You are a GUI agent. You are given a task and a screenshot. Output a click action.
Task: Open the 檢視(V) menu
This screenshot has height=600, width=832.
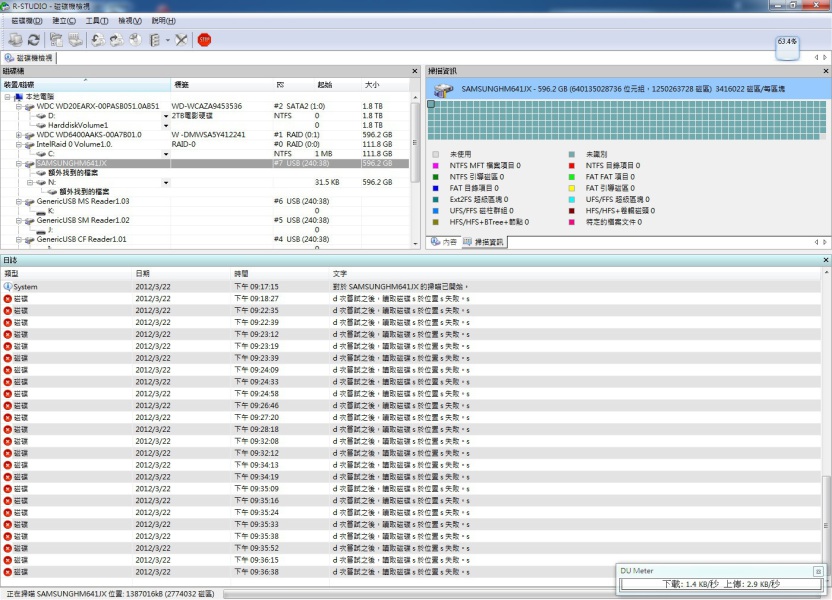[129, 21]
